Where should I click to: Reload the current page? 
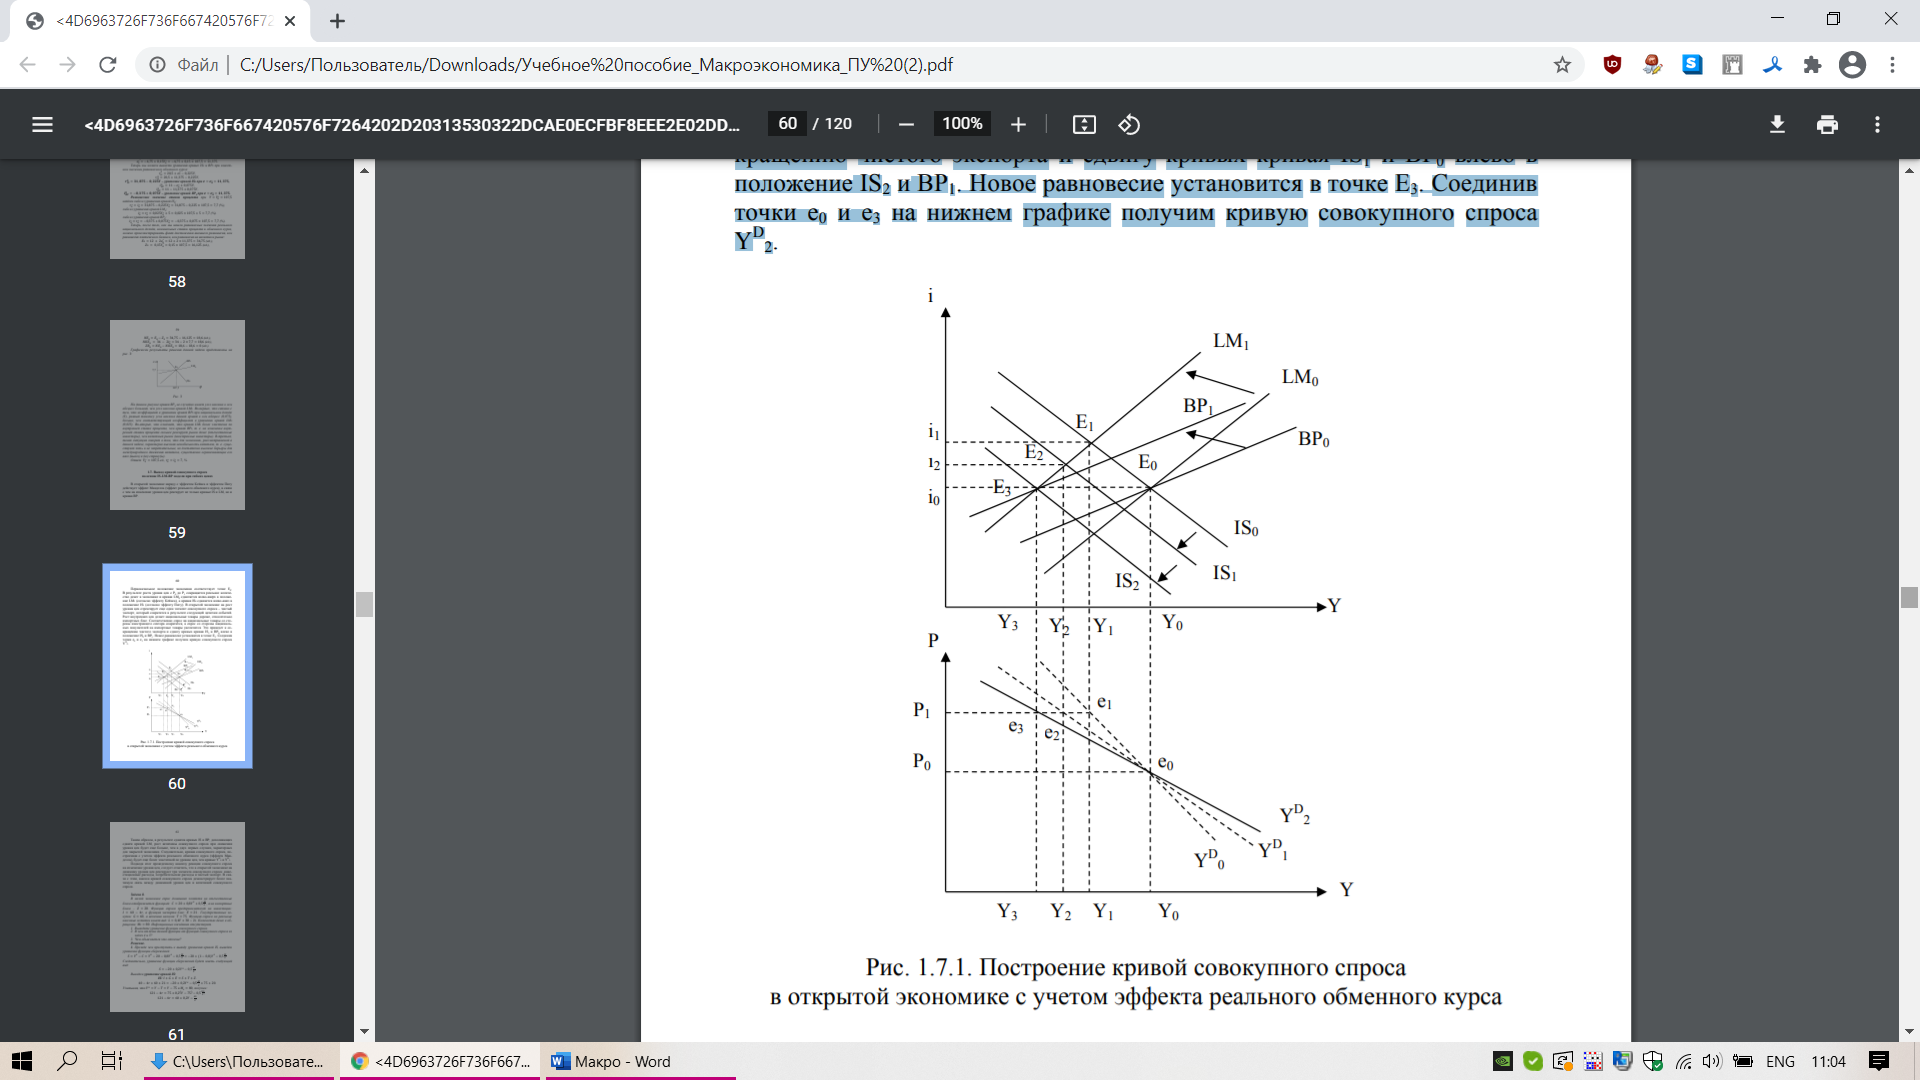click(x=107, y=65)
